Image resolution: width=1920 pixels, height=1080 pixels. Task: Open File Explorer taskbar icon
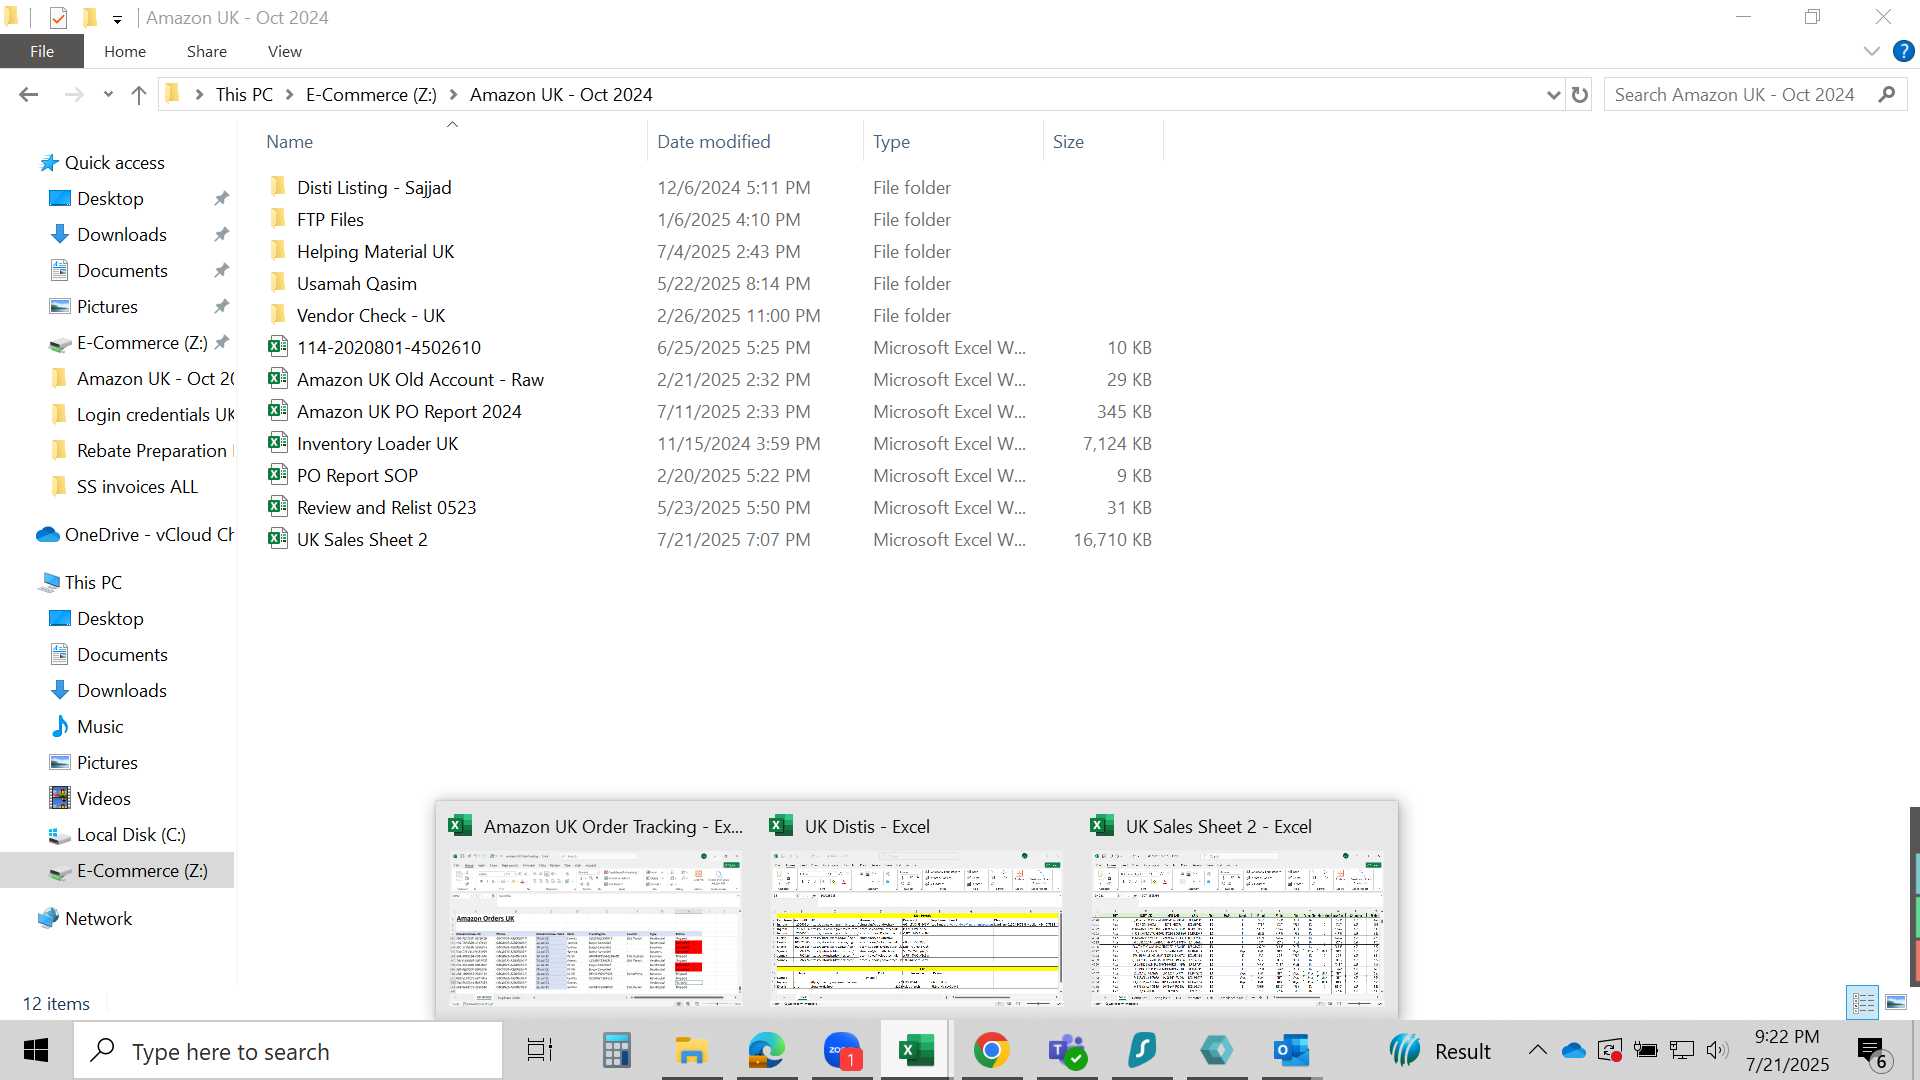coord(691,1051)
